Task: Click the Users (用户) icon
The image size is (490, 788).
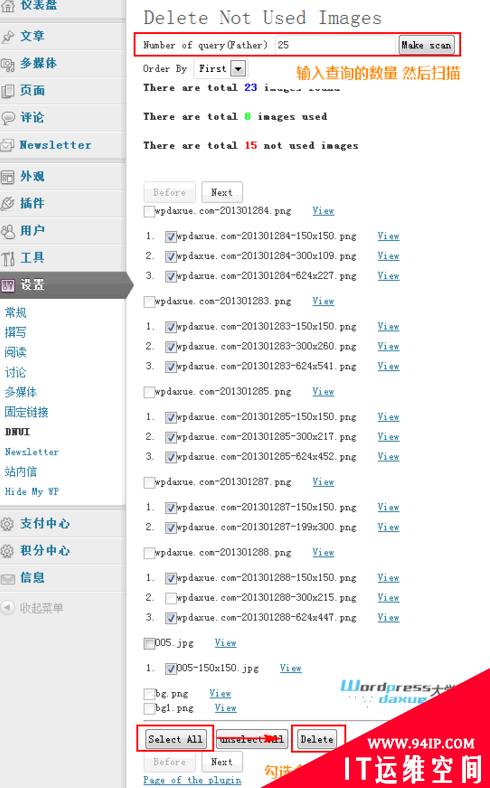Action: (8, 231)
